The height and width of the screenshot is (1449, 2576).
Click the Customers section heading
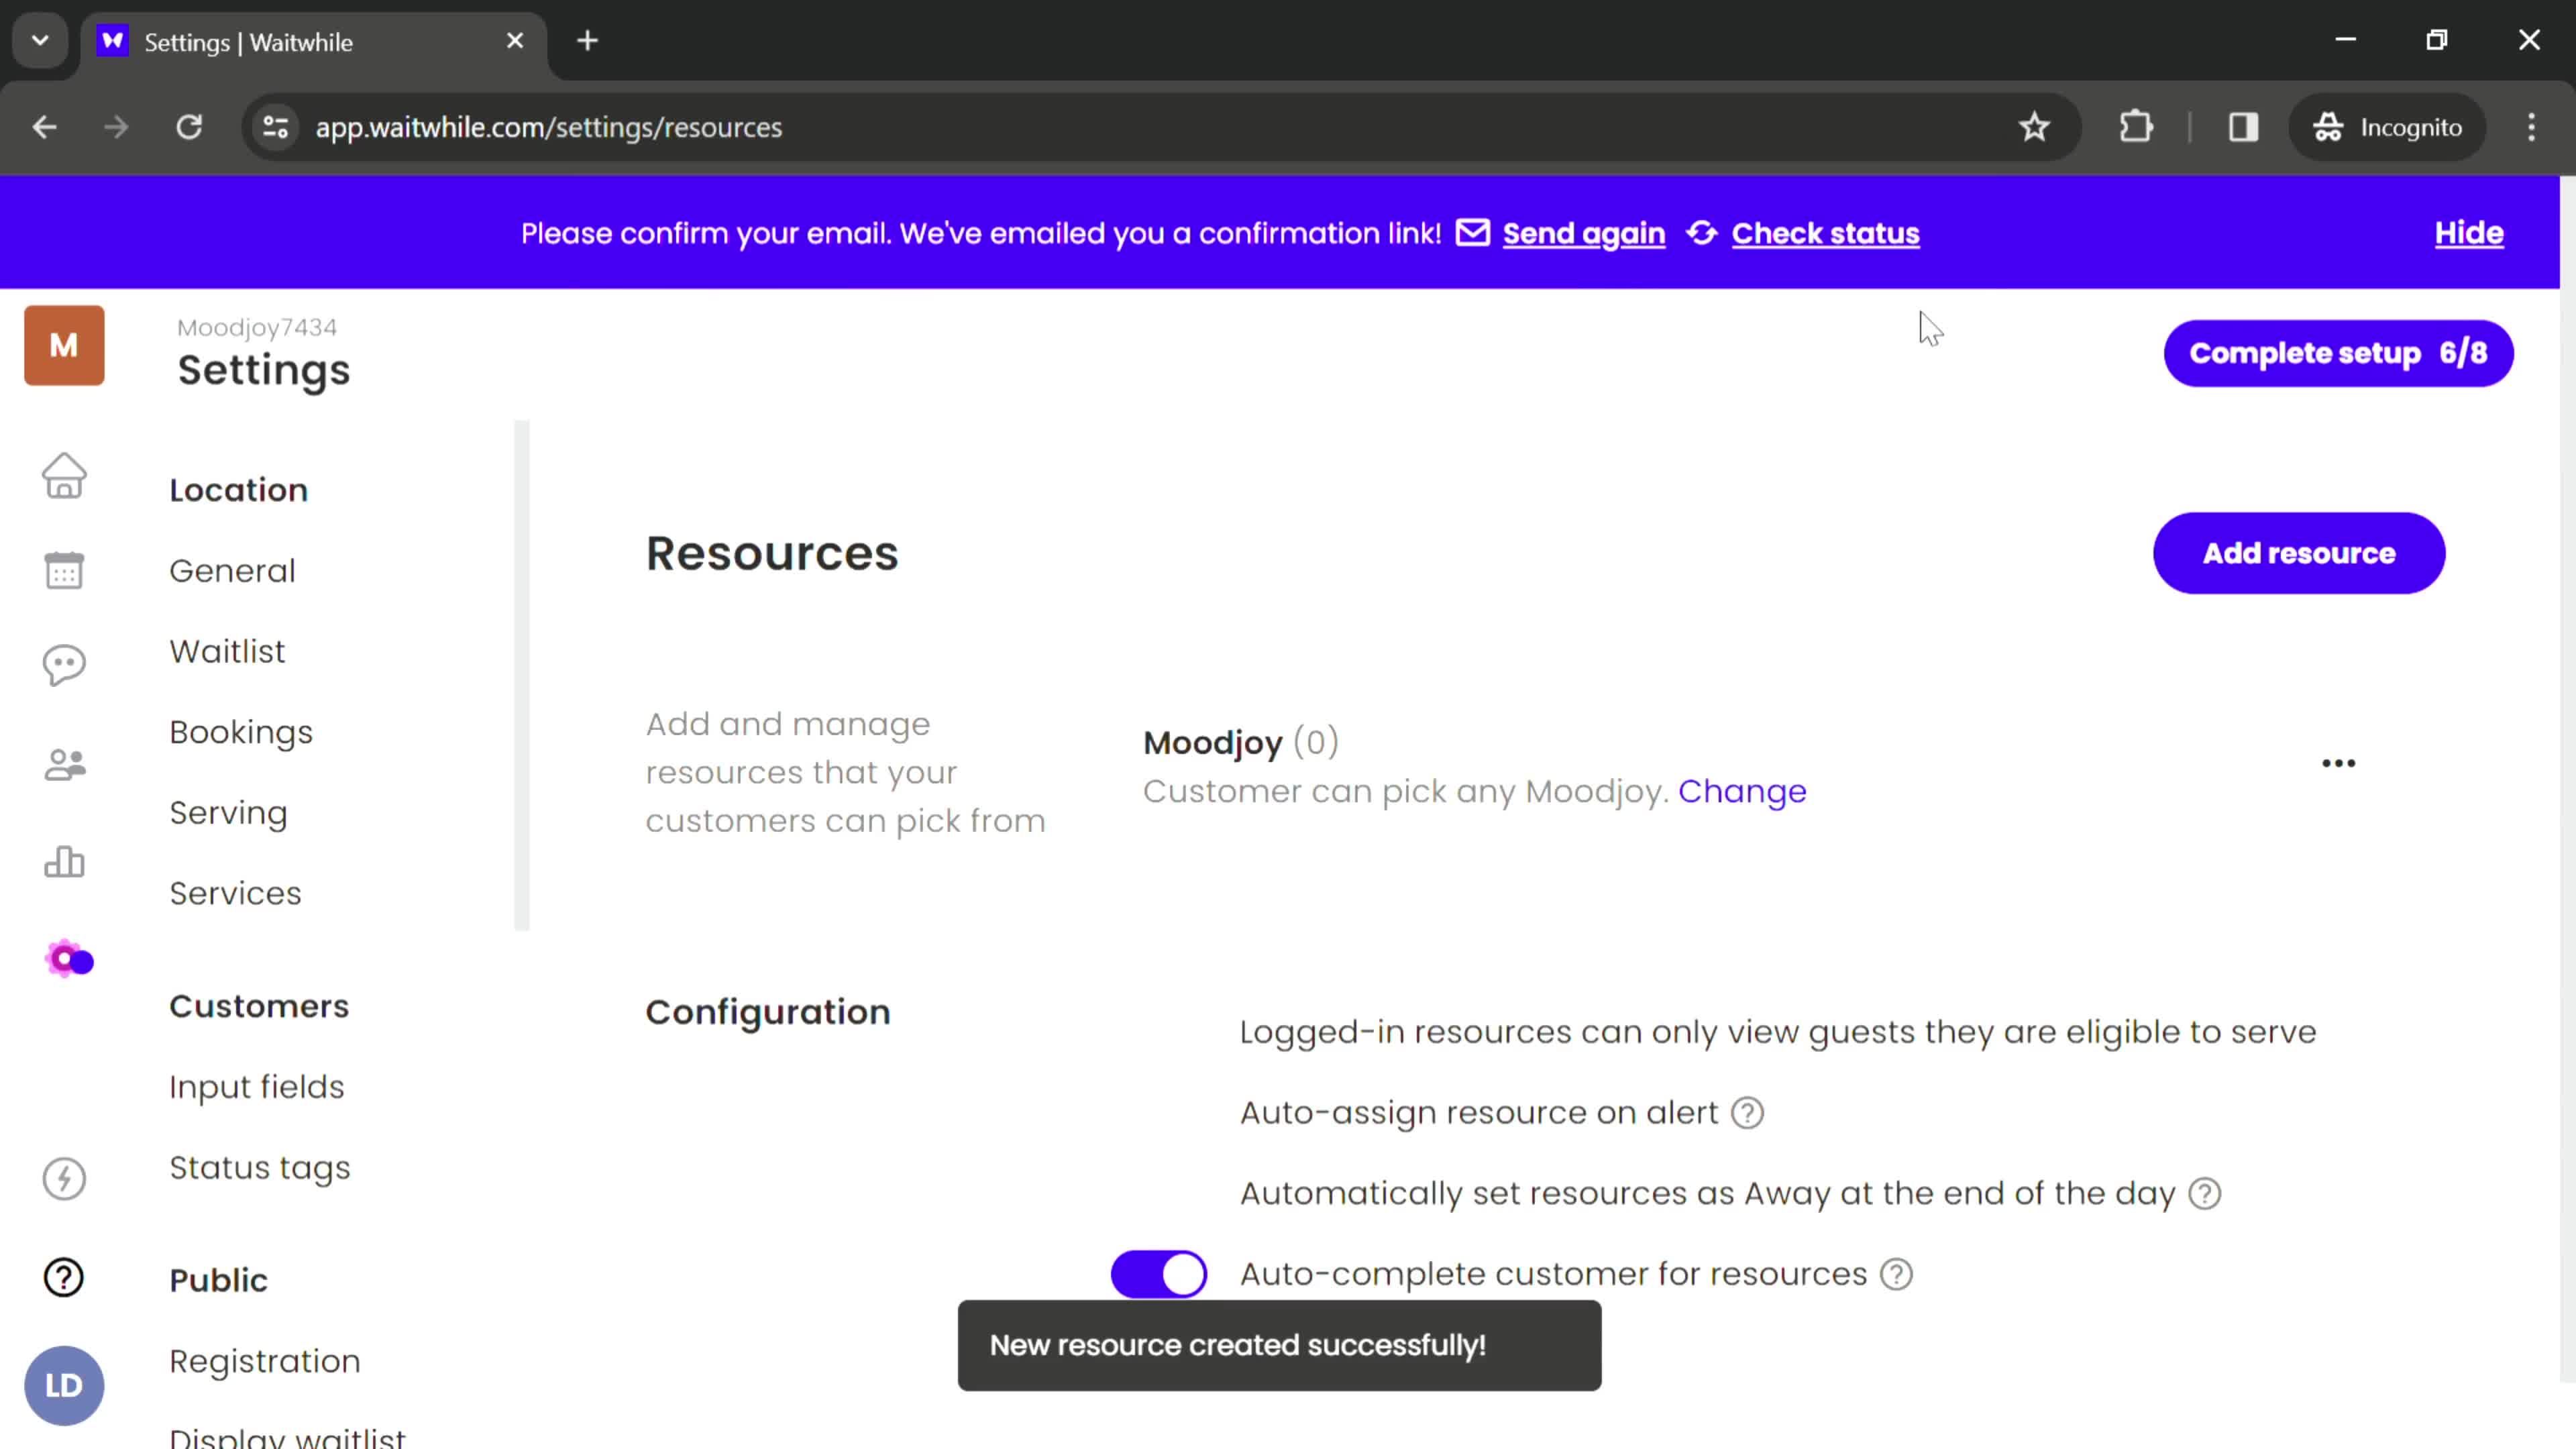pyautogui.click(x=259, y=1006)
